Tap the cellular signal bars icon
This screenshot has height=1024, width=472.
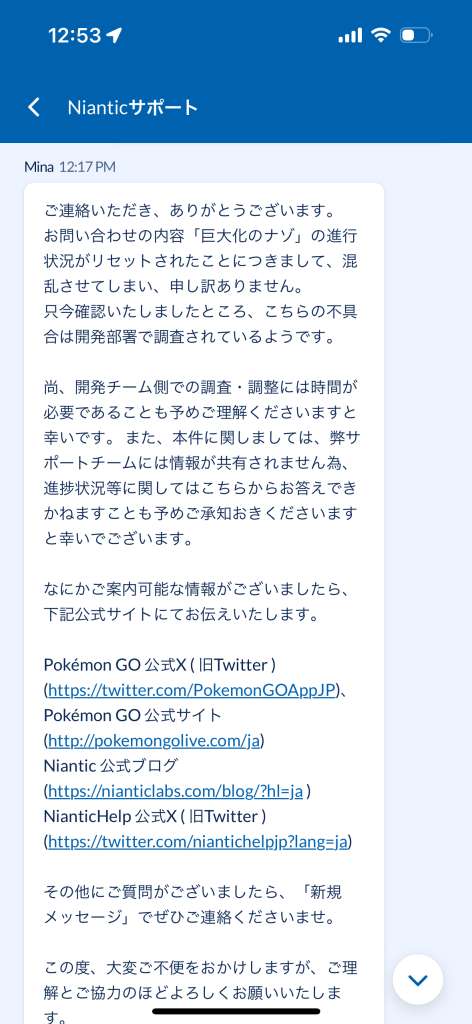pos(350,35)
